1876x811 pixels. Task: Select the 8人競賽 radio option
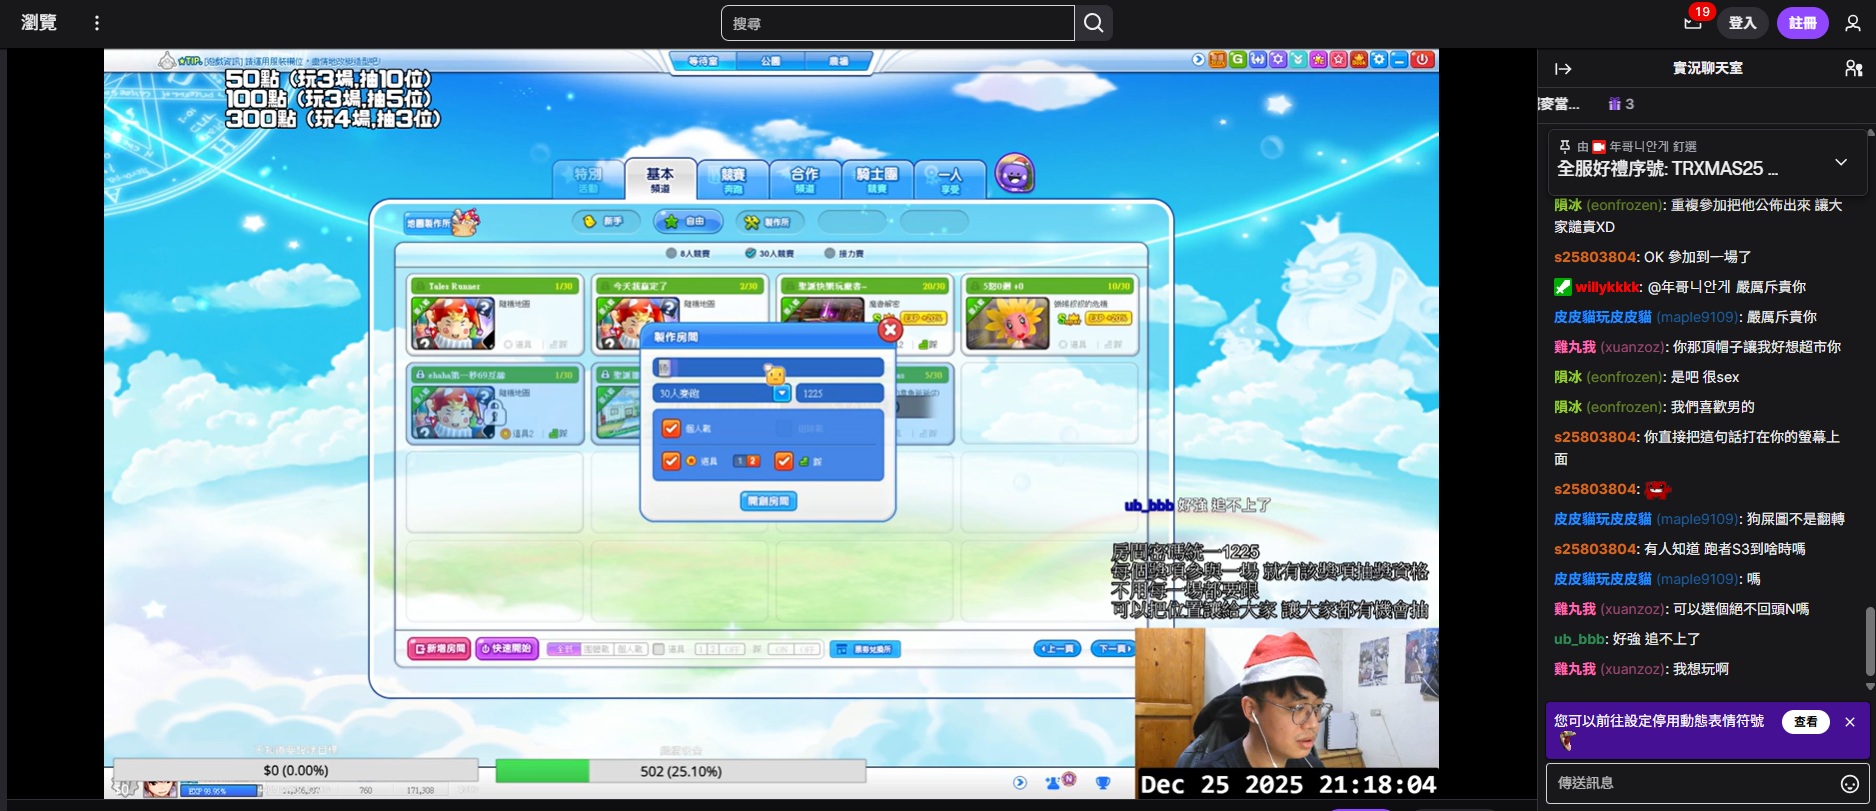click(672, 254)
